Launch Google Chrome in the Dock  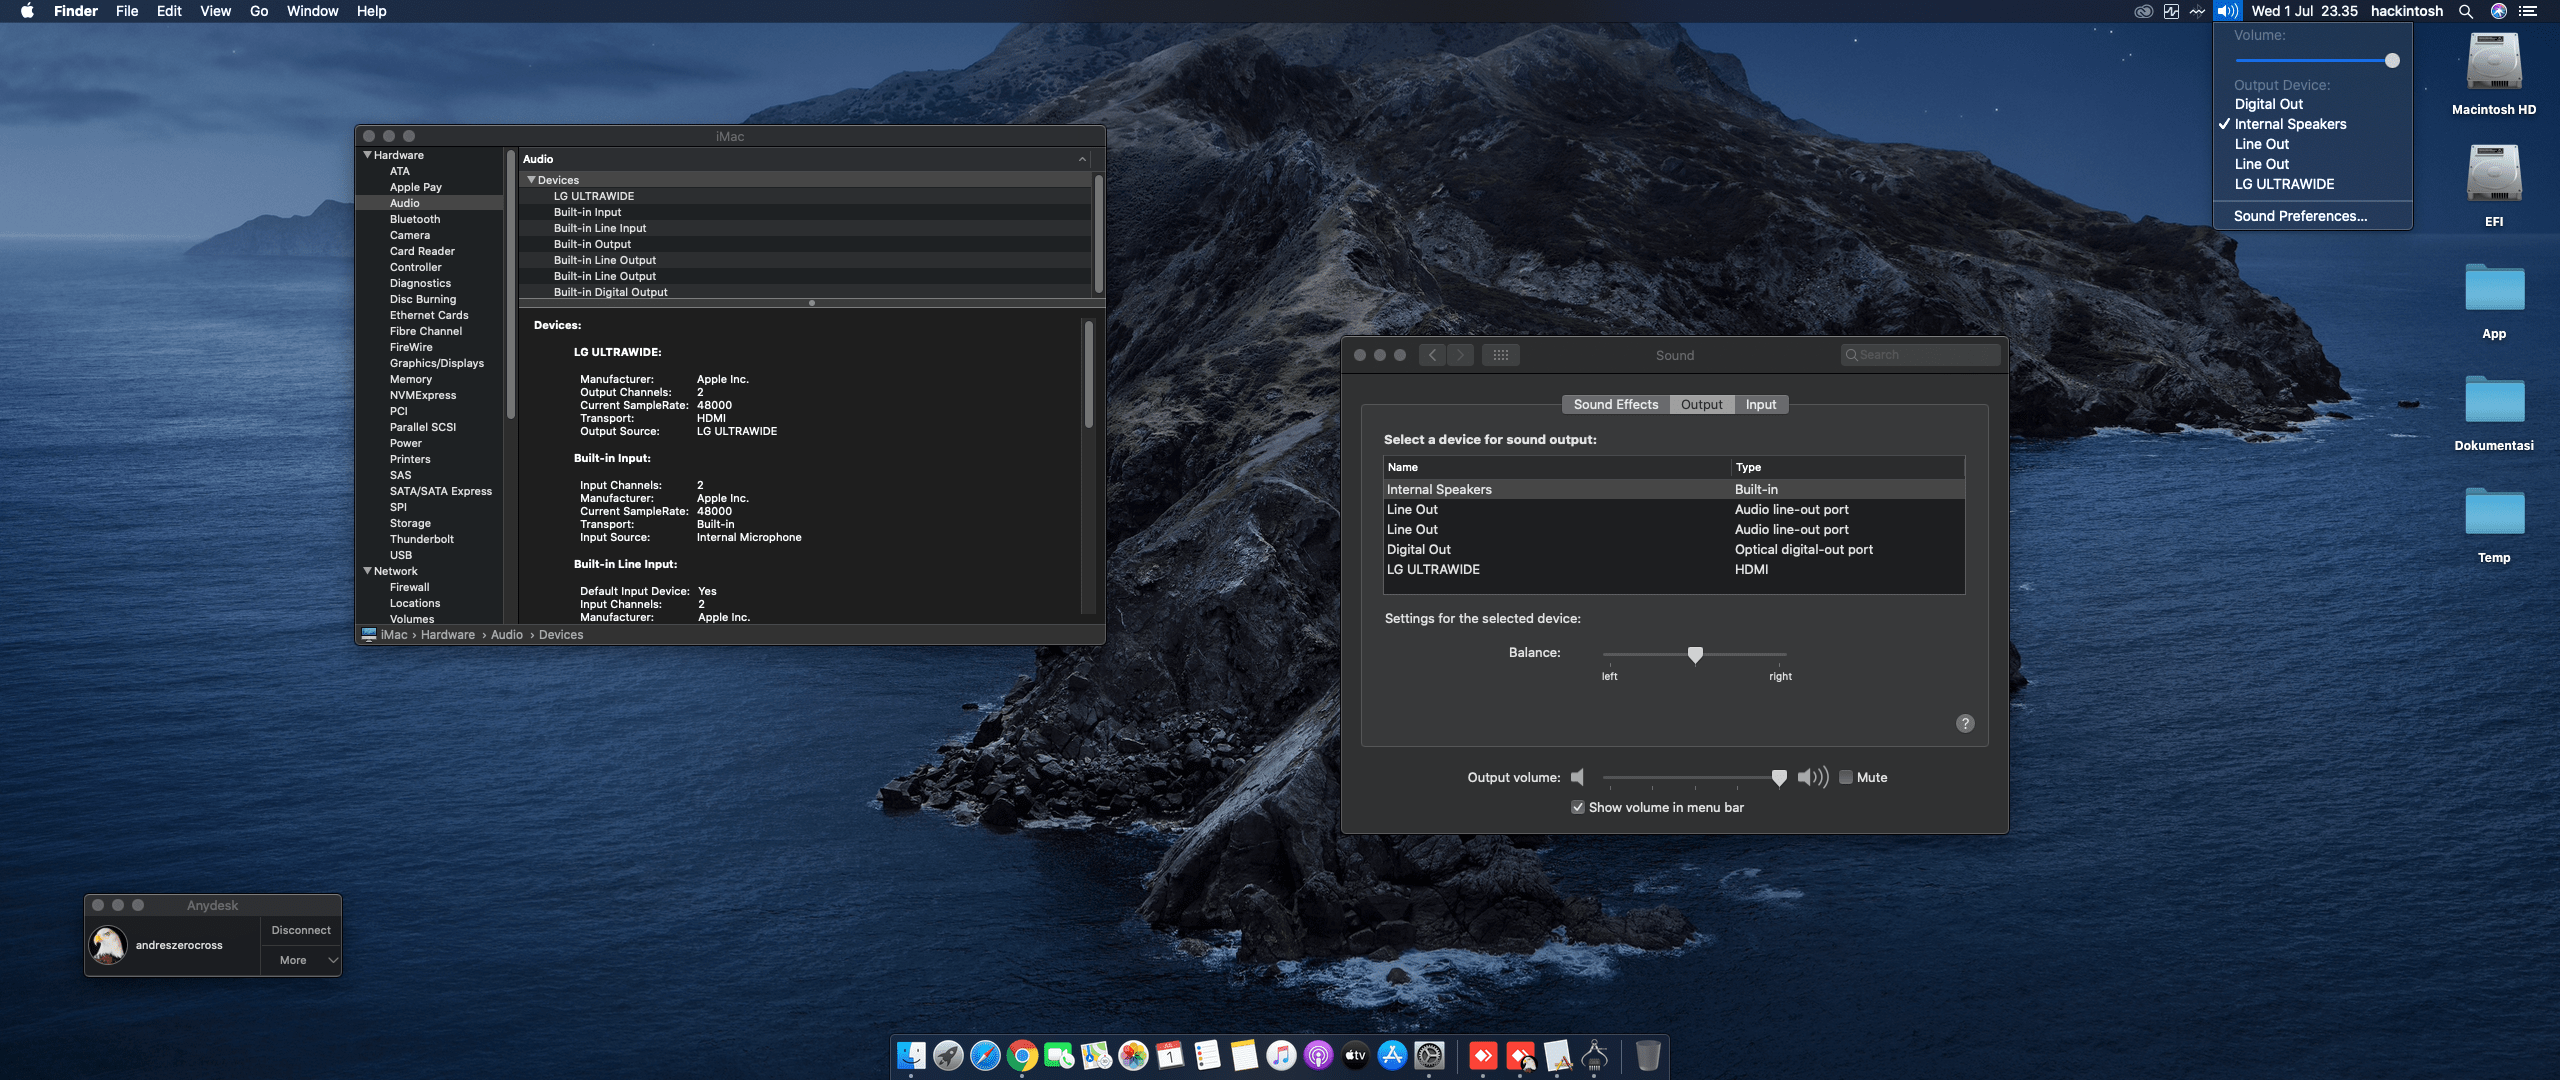pos(1022,1055)
